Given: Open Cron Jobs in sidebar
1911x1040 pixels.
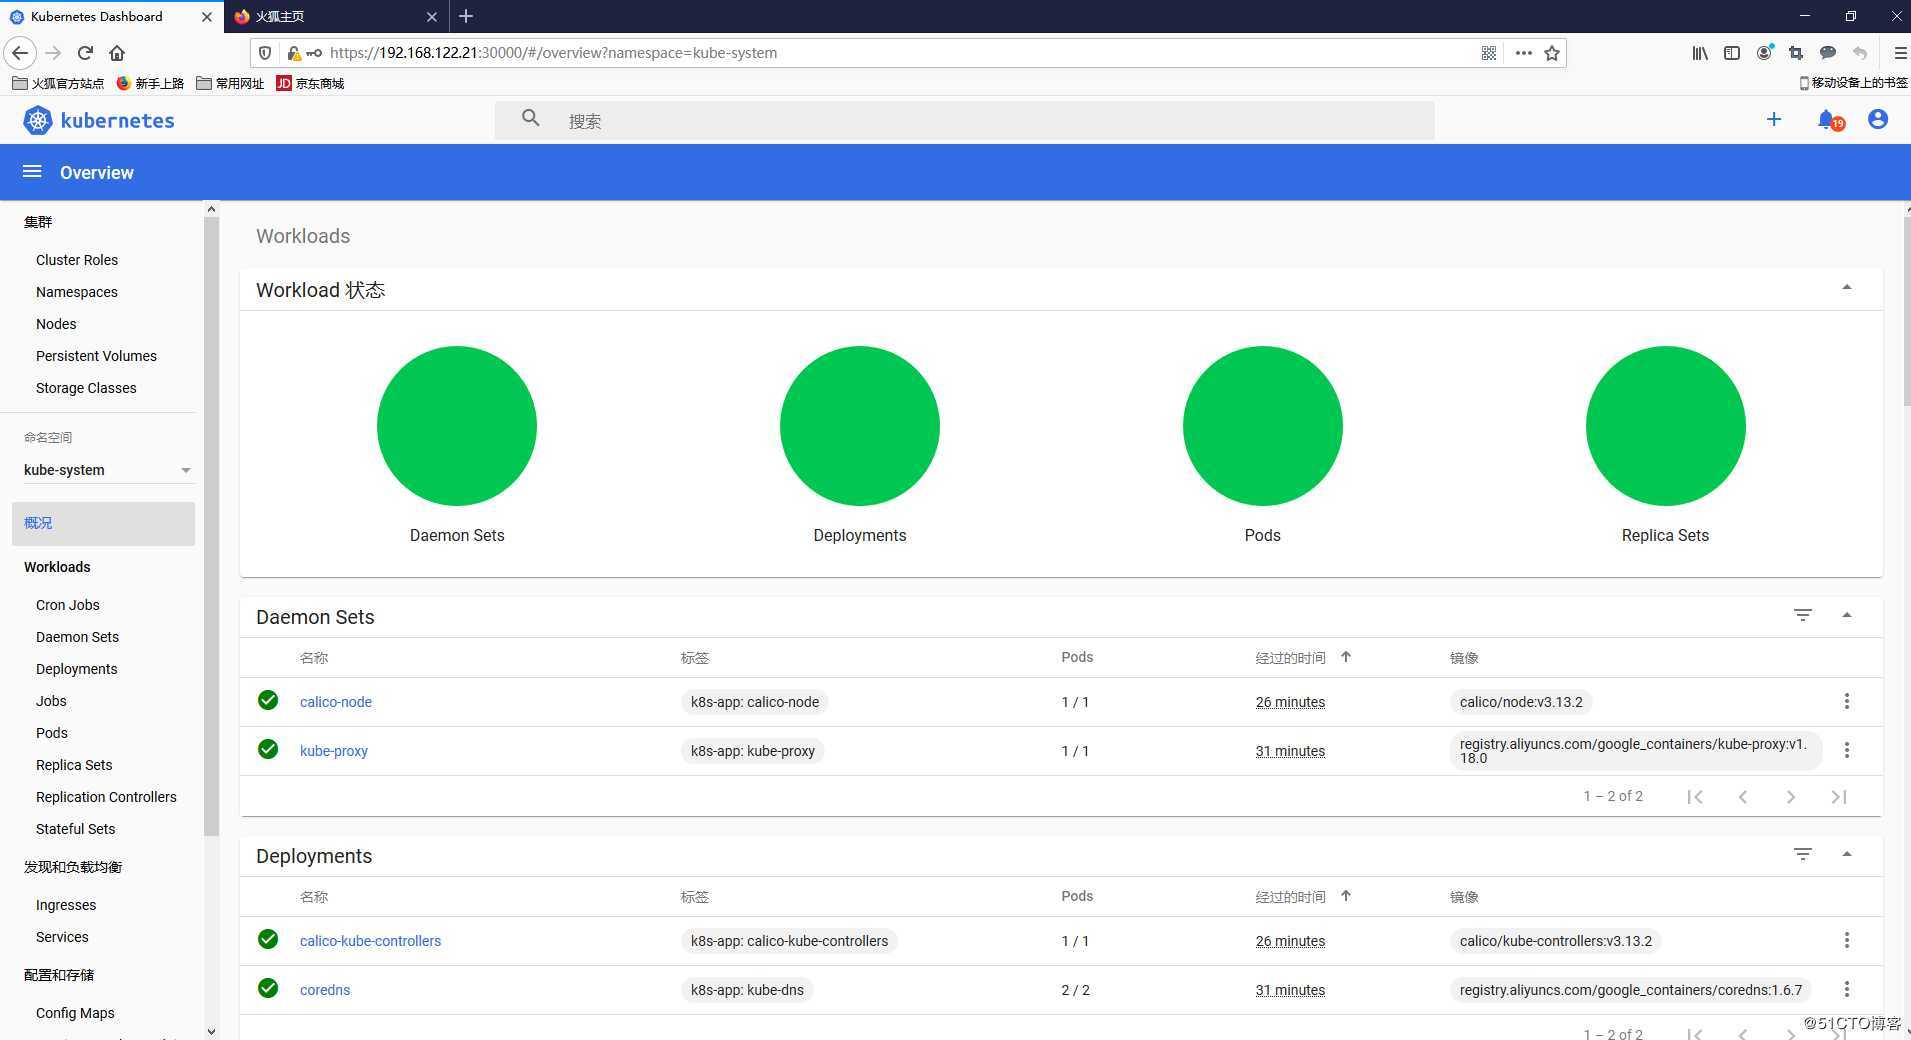Looking at the screenshot, I should click(x=68, y=605).
